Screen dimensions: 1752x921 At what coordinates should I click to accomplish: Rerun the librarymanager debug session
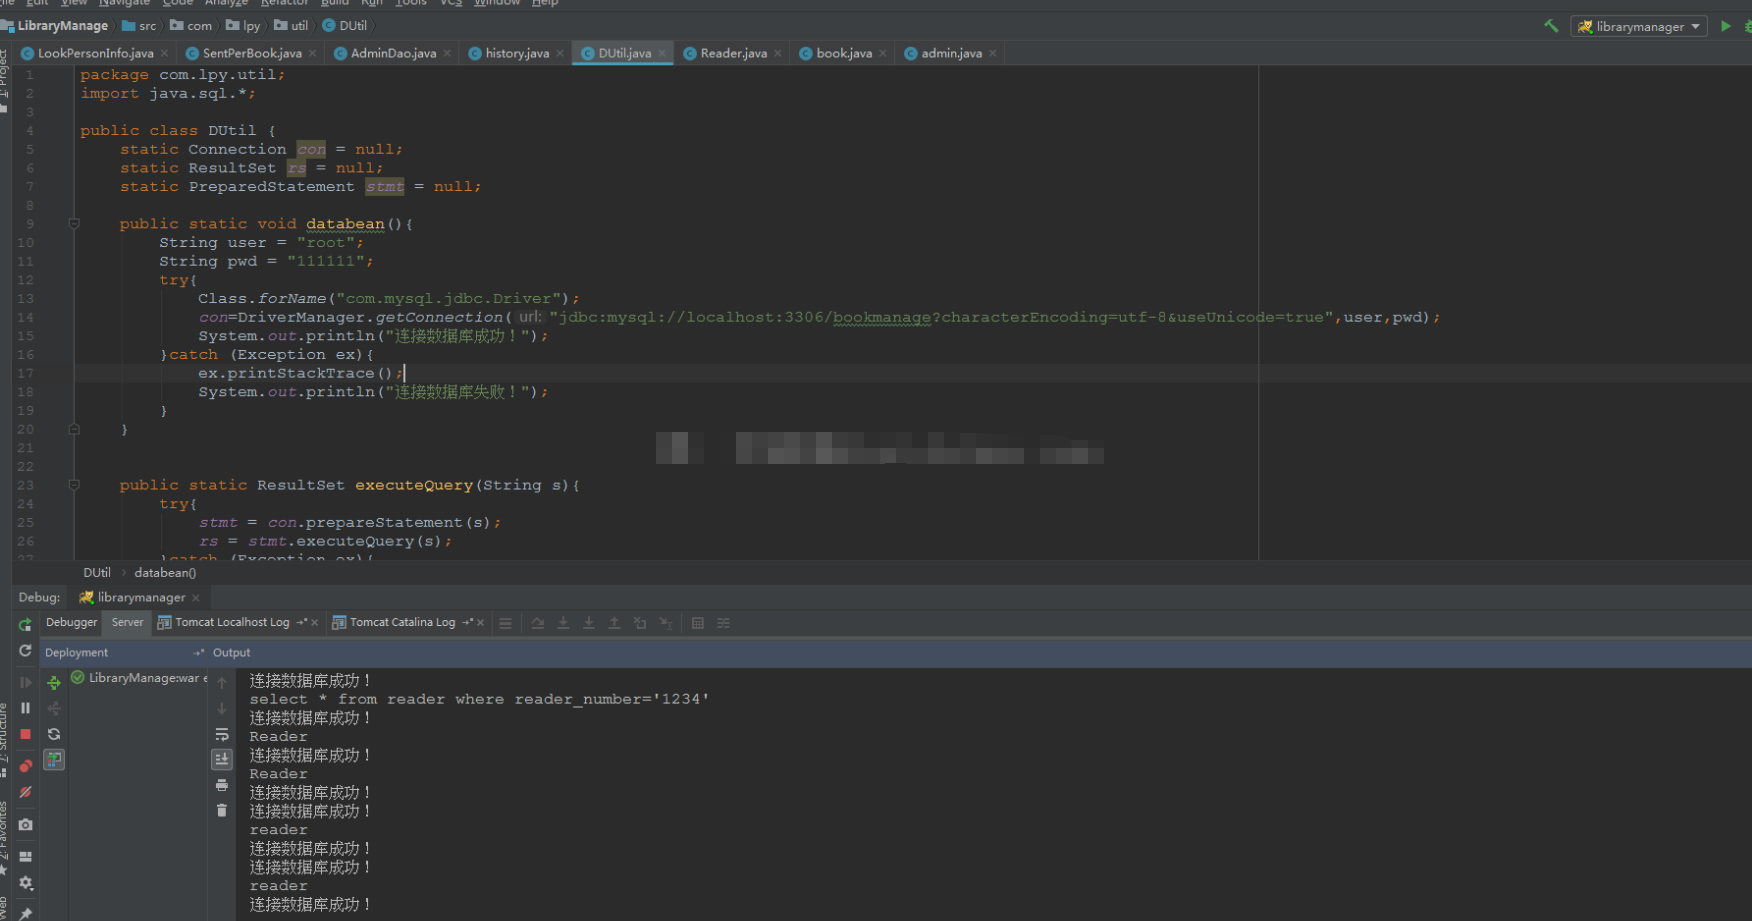25,624
